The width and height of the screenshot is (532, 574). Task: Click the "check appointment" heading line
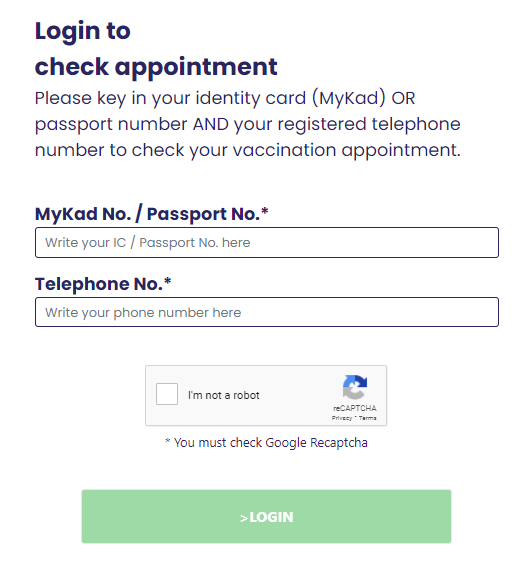(156, 67)
